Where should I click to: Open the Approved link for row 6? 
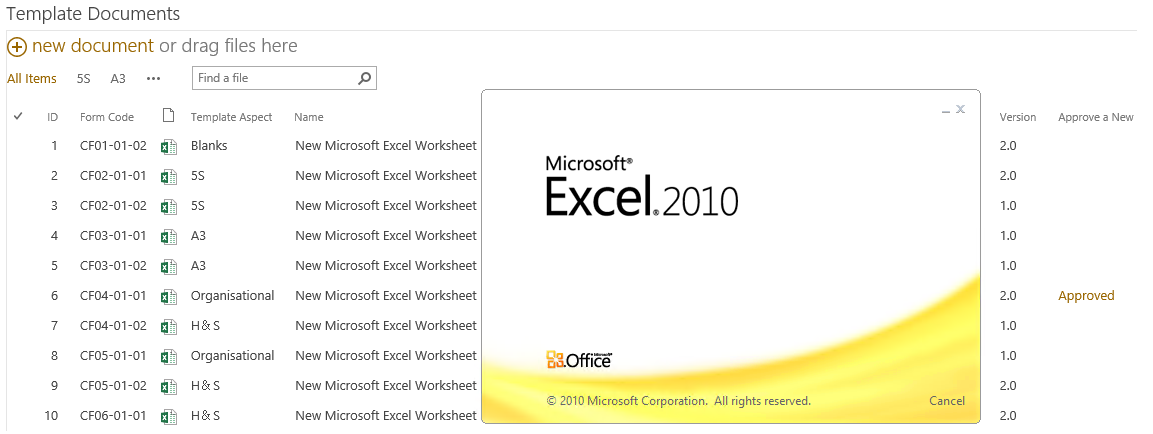click(1086, 296)
